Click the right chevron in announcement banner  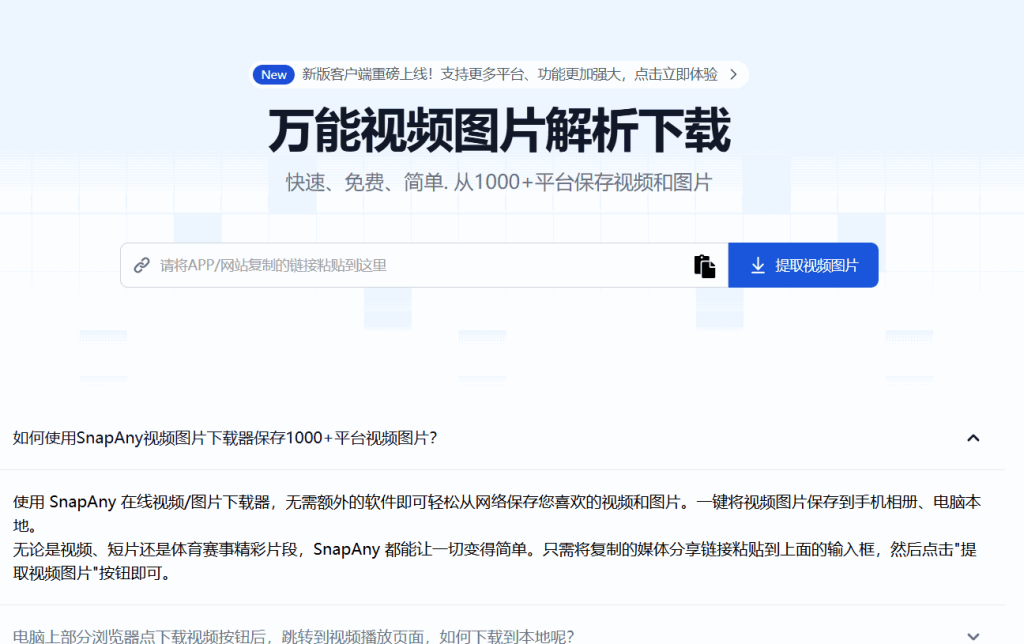(733, 74)
